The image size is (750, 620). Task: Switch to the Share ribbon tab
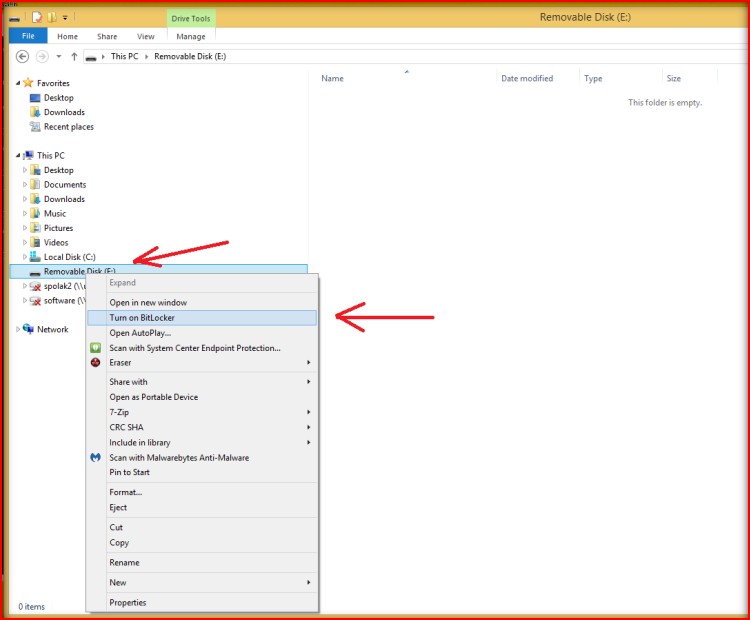[x=107, y=36]
